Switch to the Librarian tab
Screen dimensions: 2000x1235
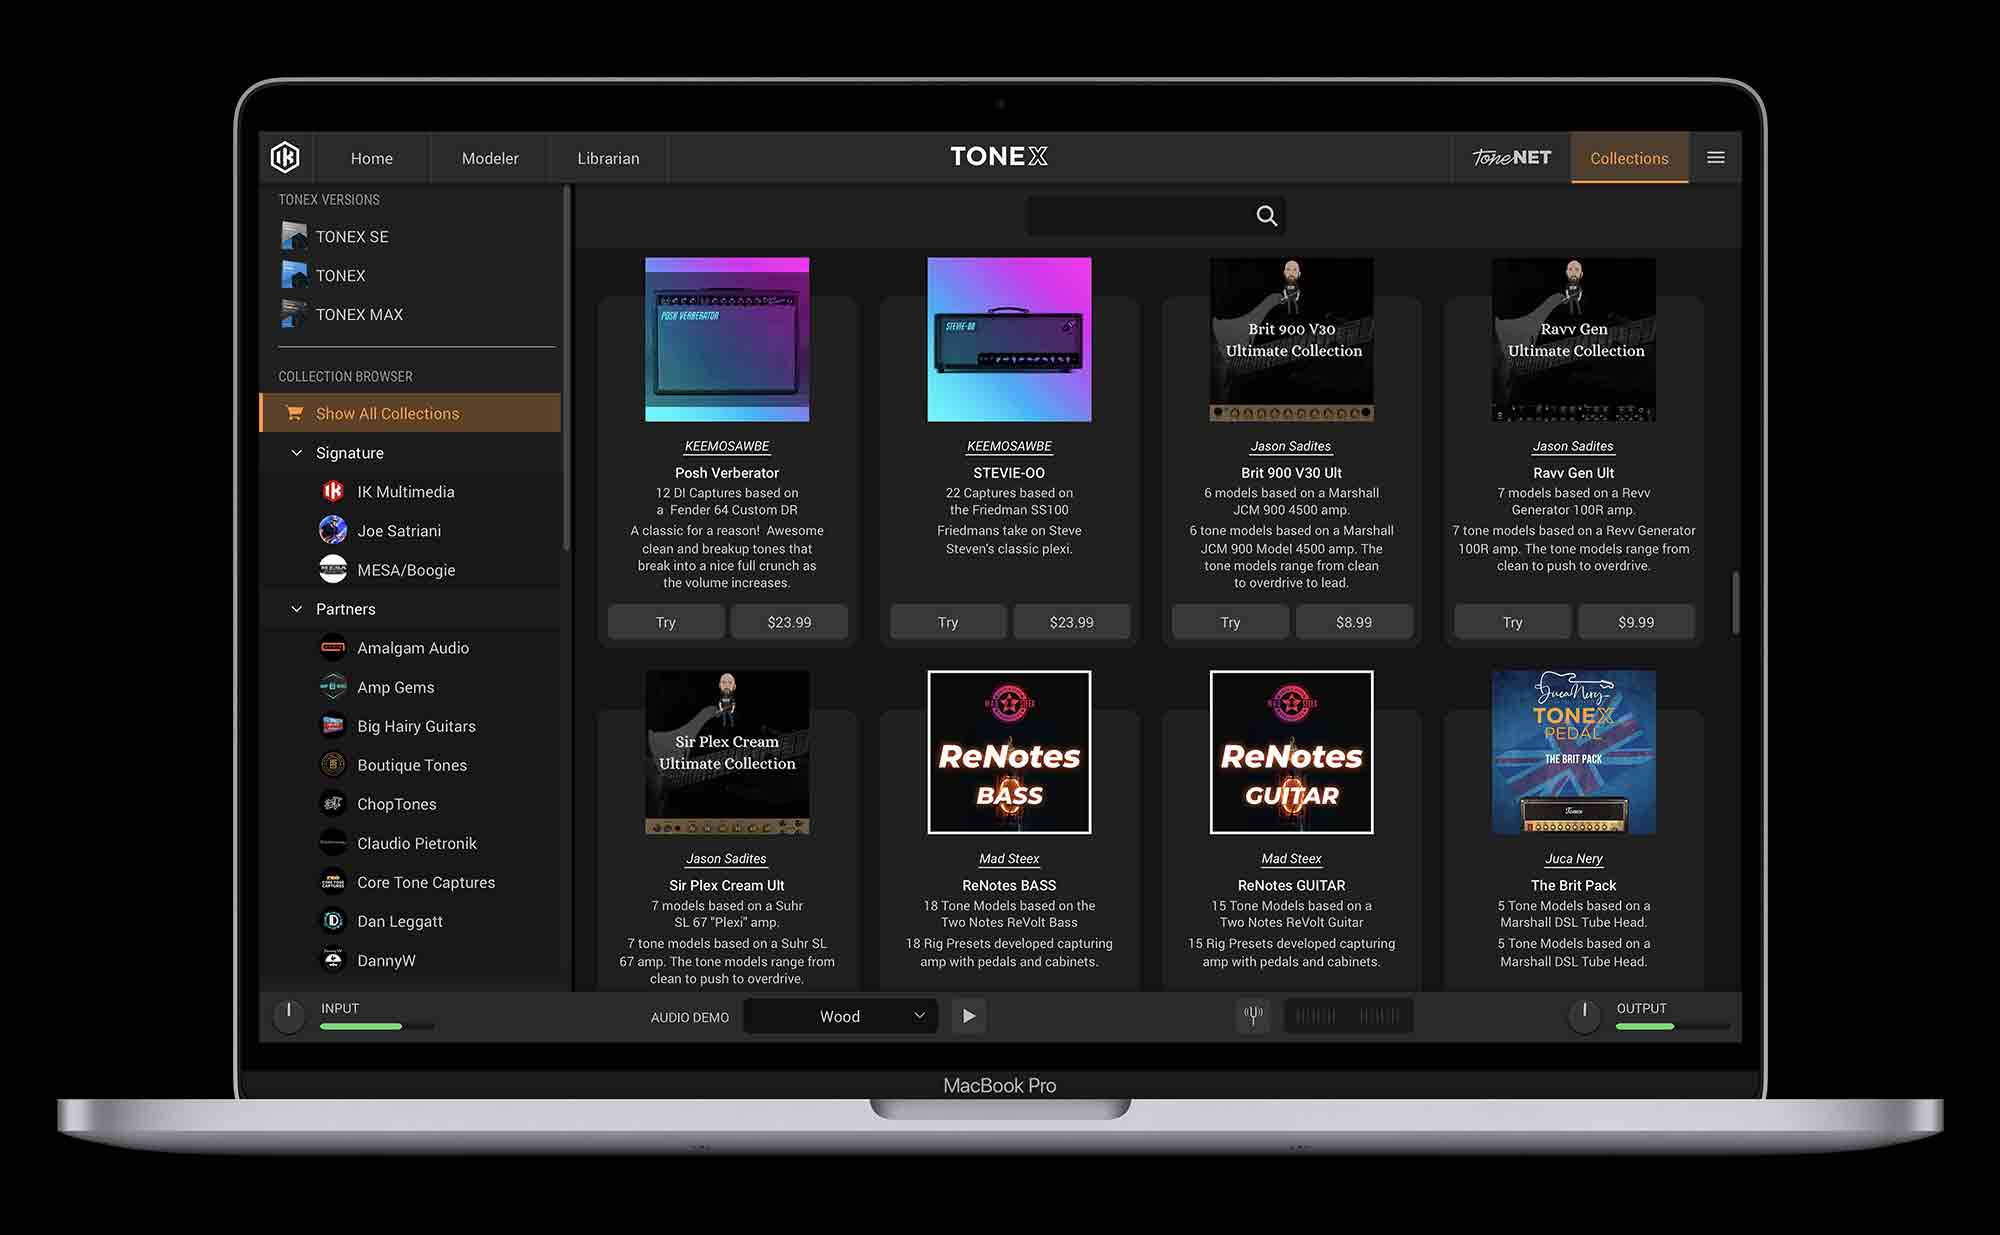point(608,158)
